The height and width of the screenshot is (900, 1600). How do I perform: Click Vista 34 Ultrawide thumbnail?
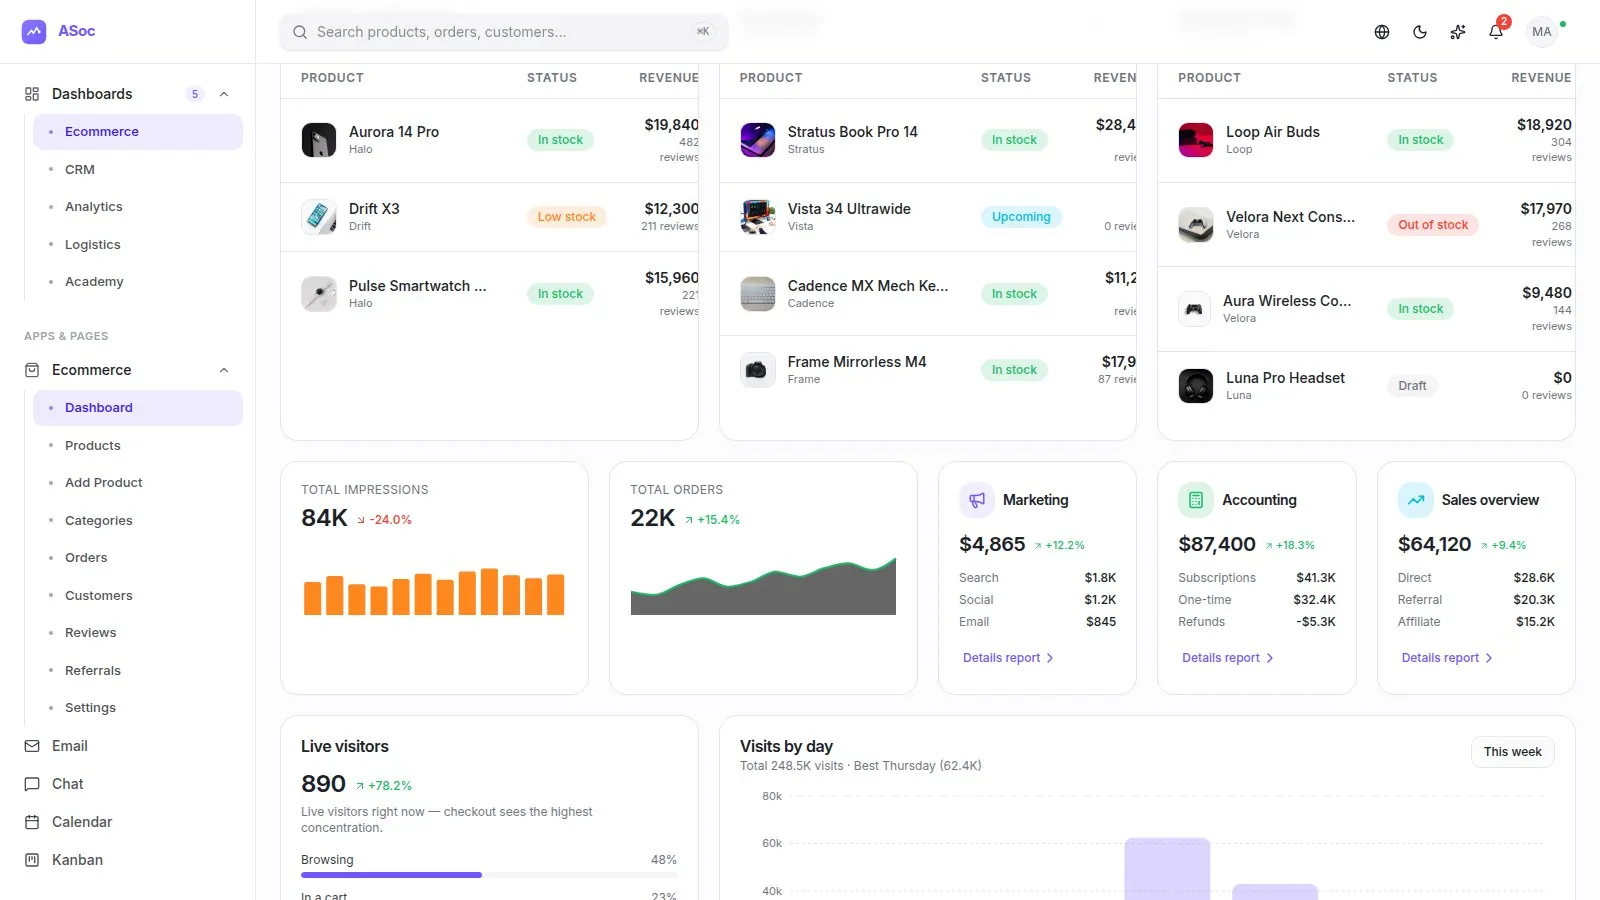pos(758,217)
